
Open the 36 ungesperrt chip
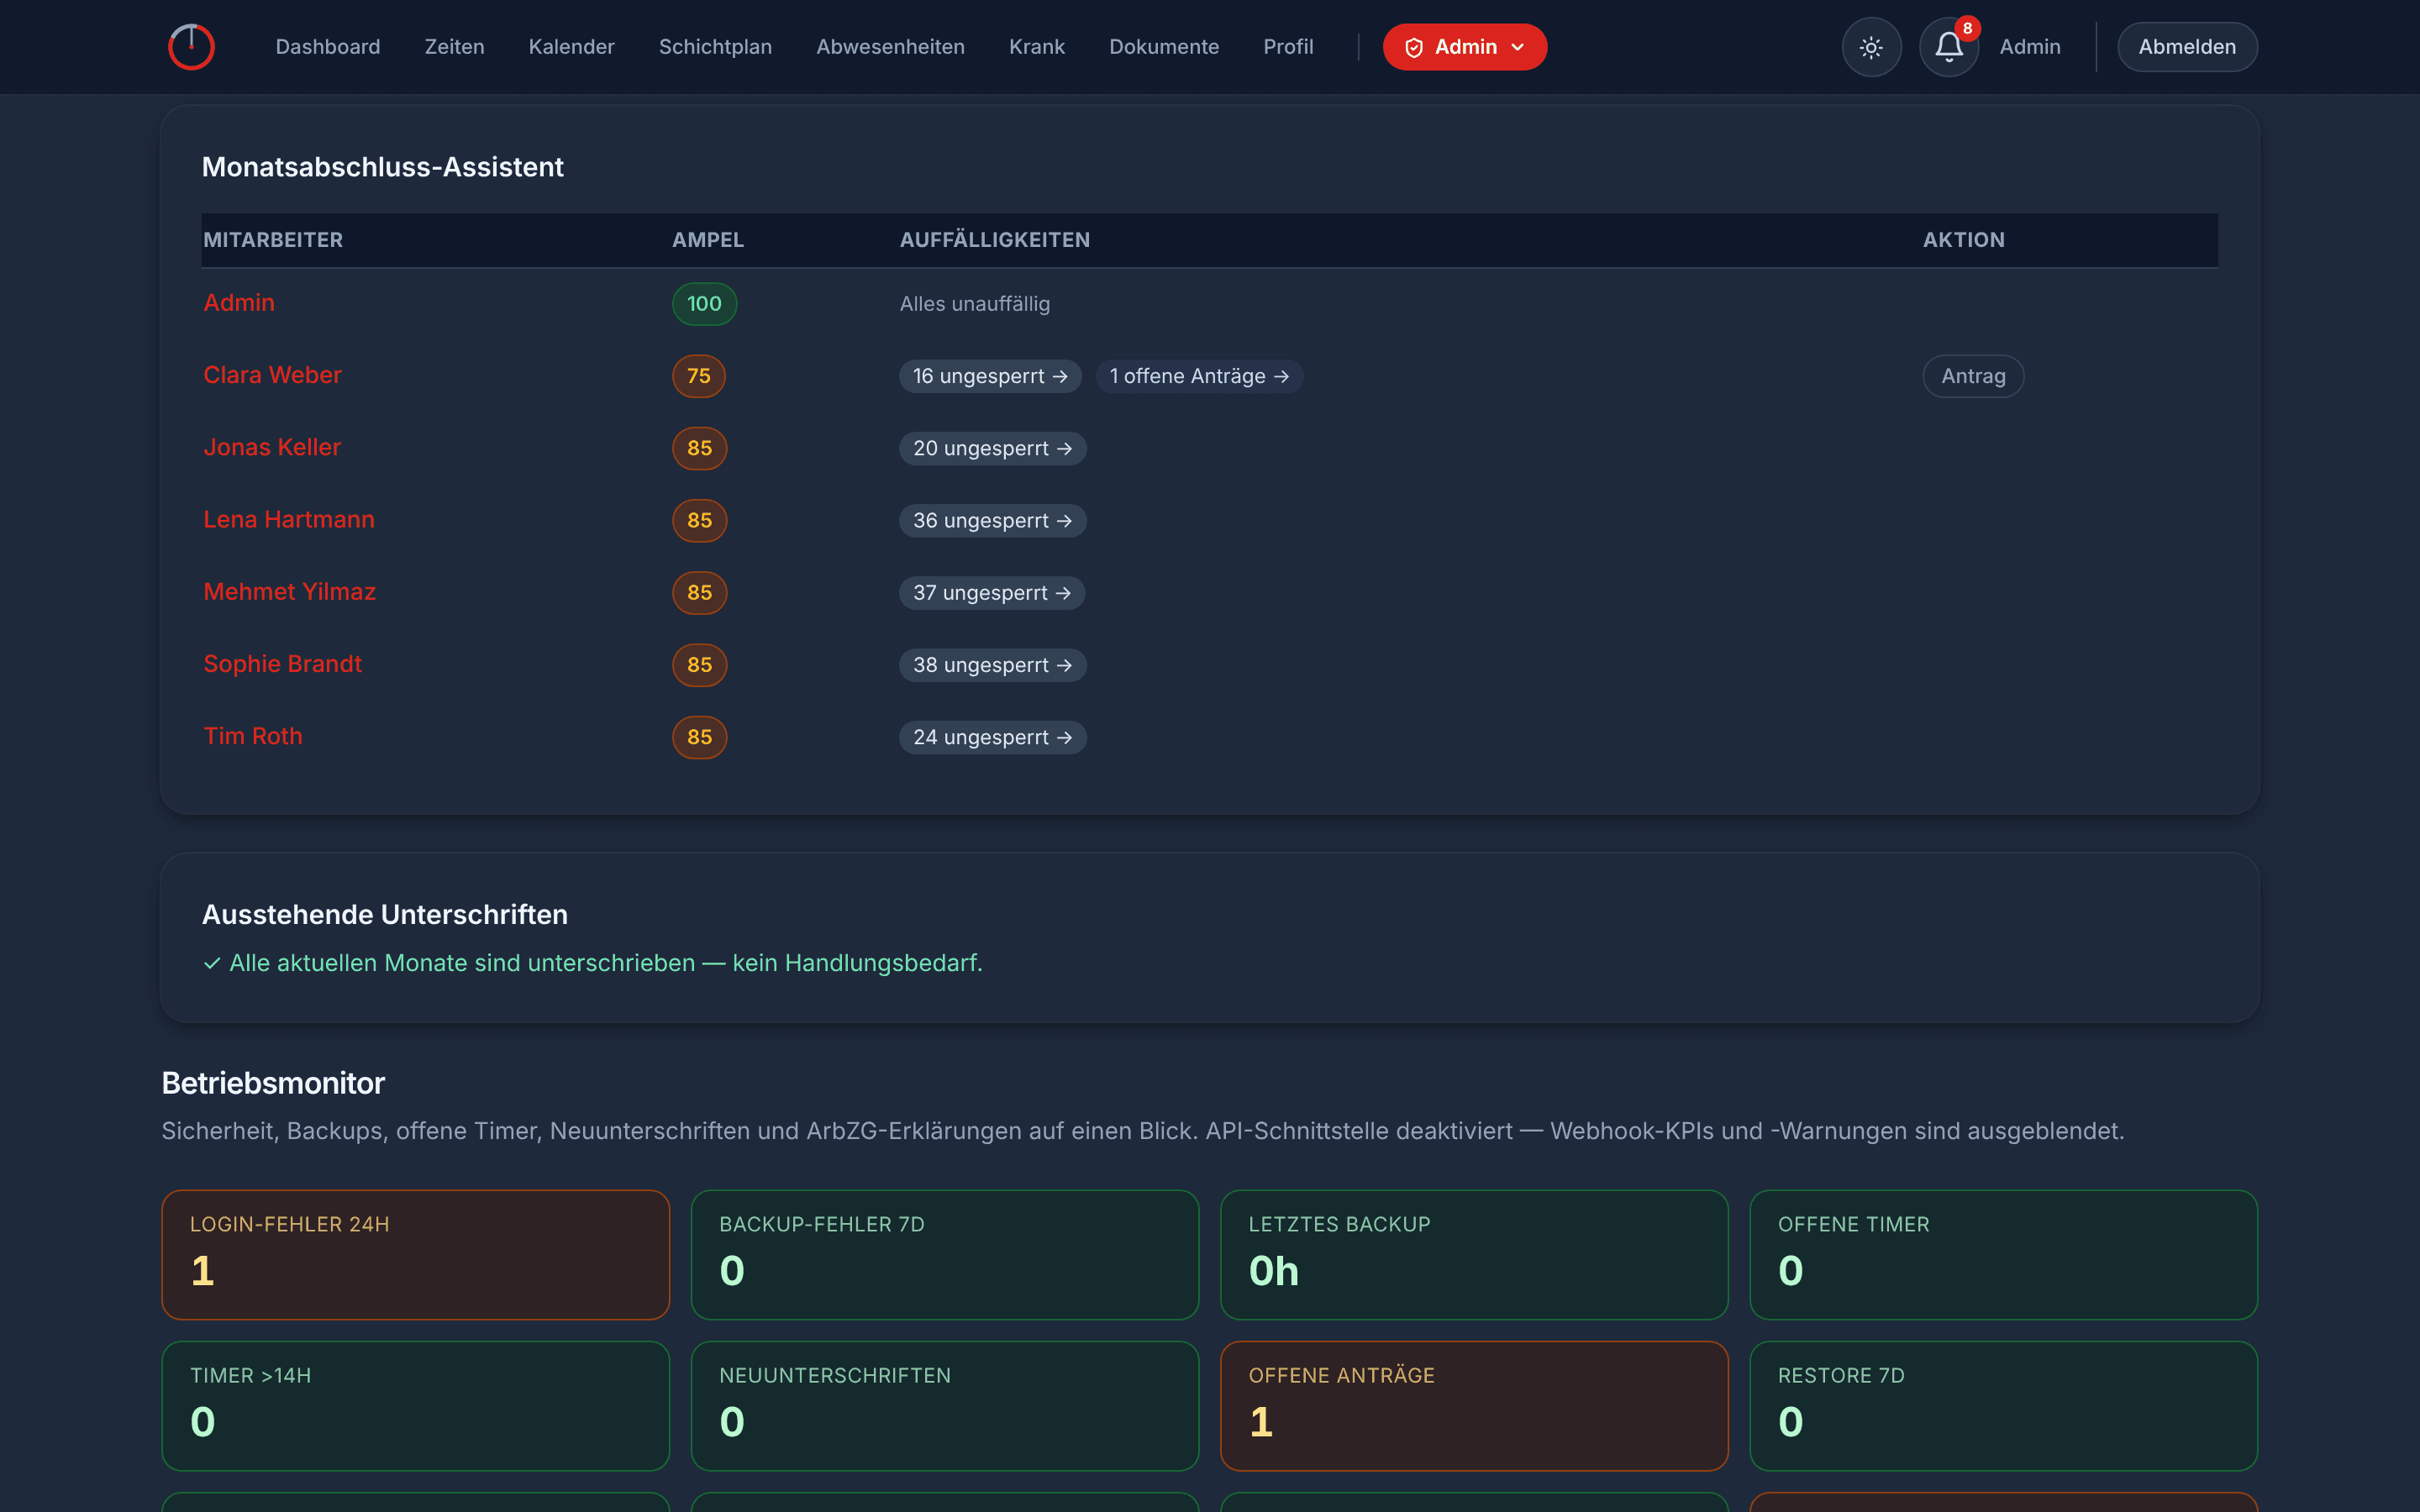pyautogui.click(x=992, y=520)
